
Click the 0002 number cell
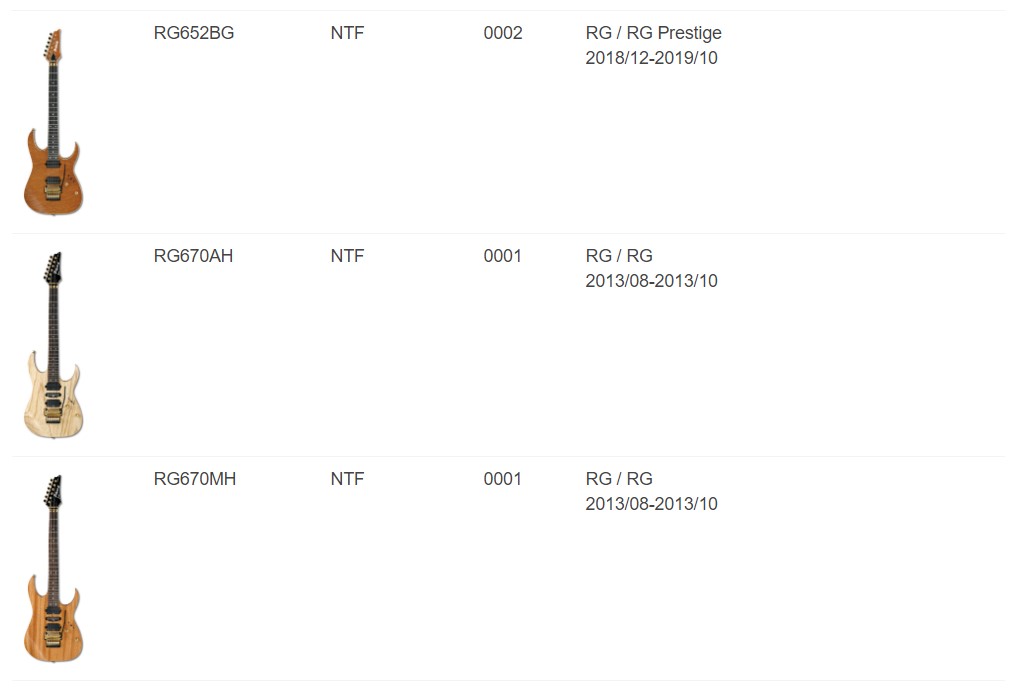coord(503,33)
